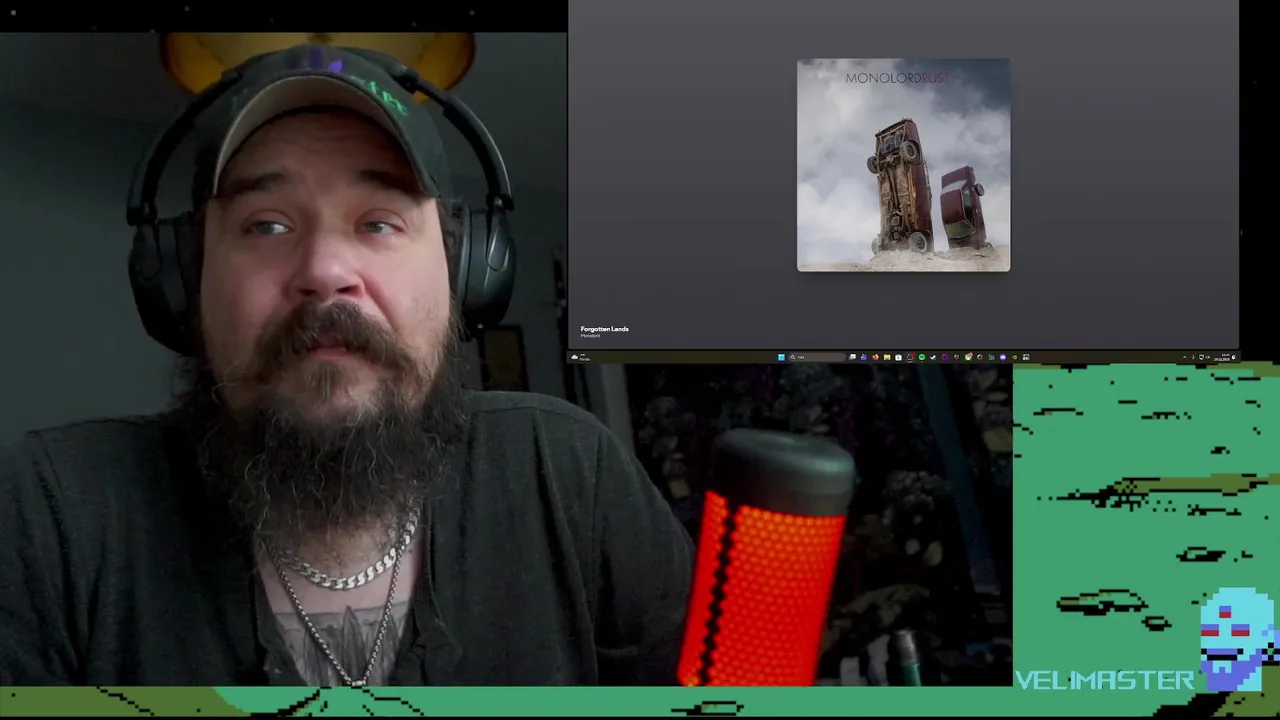Open the taskbar clock and date
This screenshot has height=720, width=1280.
[1222, 357]
